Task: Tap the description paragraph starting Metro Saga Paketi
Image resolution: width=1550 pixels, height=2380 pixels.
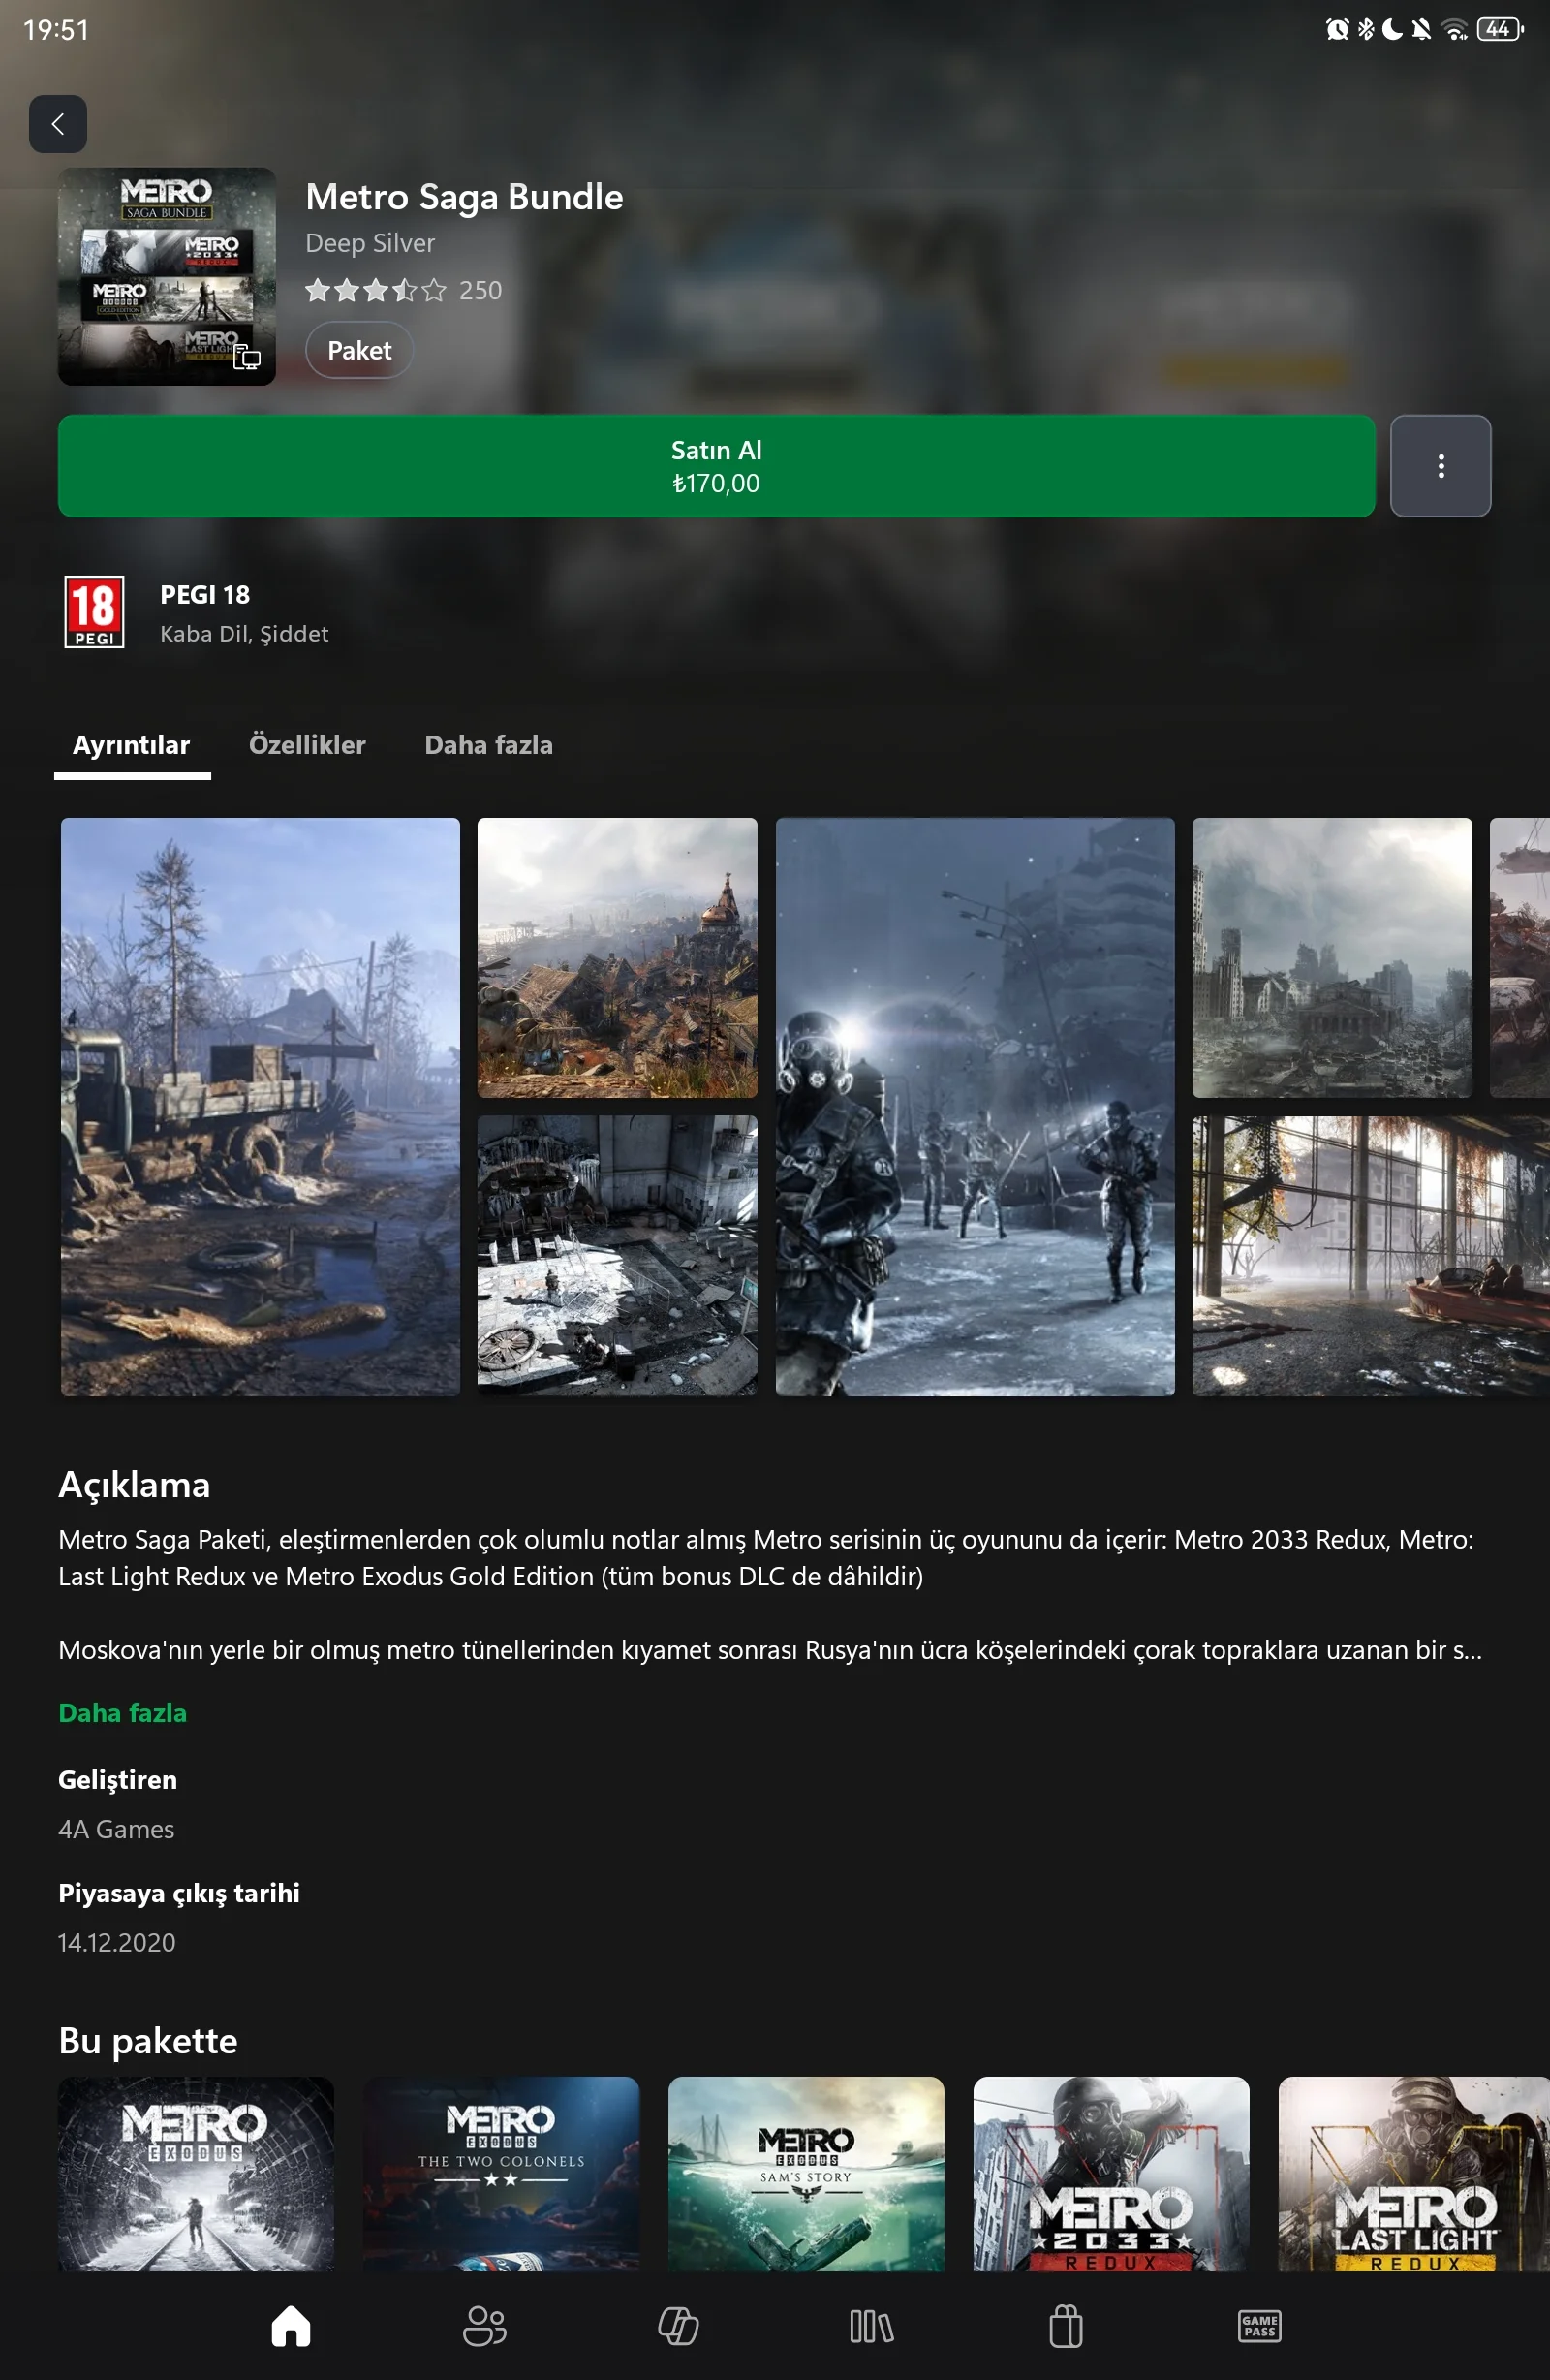Action: tap(766, 1558)
